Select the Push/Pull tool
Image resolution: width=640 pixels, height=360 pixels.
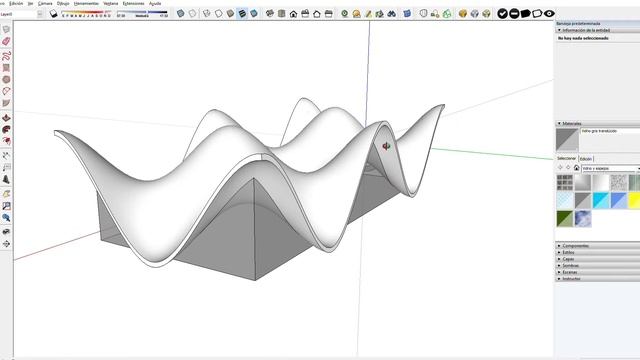(6, 118)
